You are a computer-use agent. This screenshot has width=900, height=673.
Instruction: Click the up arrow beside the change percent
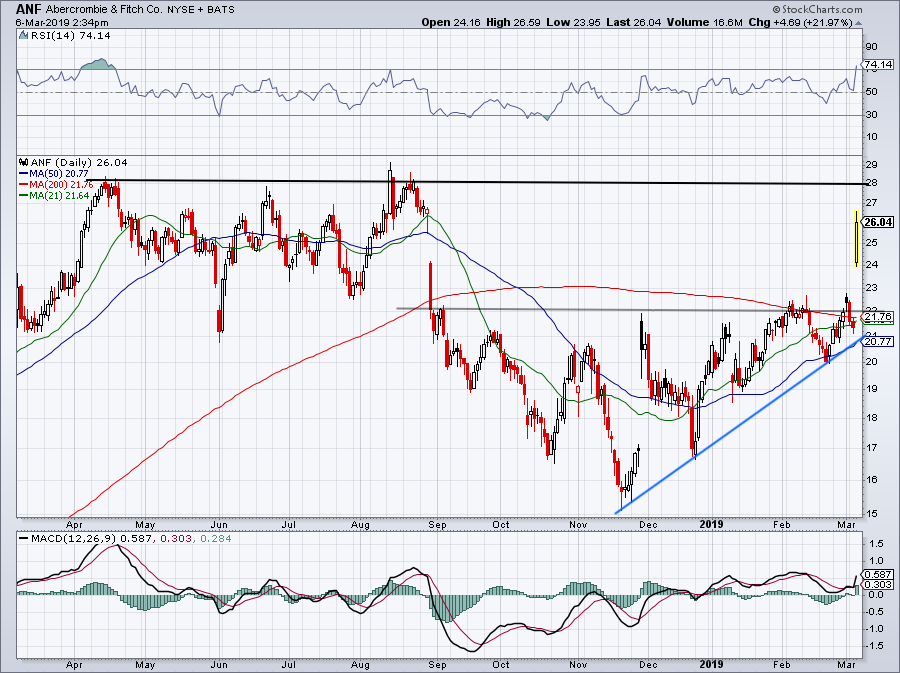click(x=858, y=24)
